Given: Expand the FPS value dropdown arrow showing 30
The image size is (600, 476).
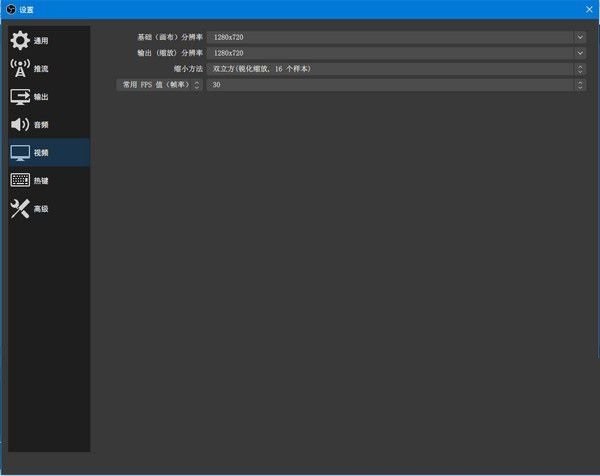Looking at the screenshot, I should tap(580, 85).
